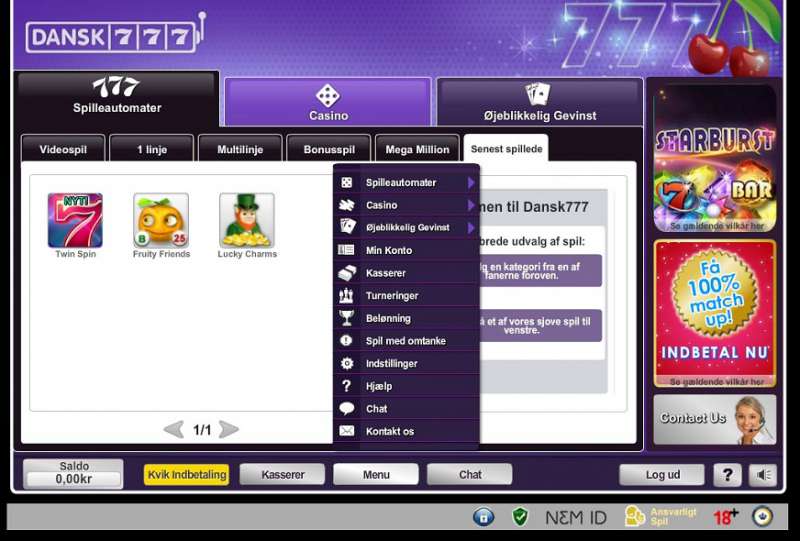Viewport: 800px width, 541px height.
Task: Switch to the Mega Million tab
Action: (x=417, y=149)
